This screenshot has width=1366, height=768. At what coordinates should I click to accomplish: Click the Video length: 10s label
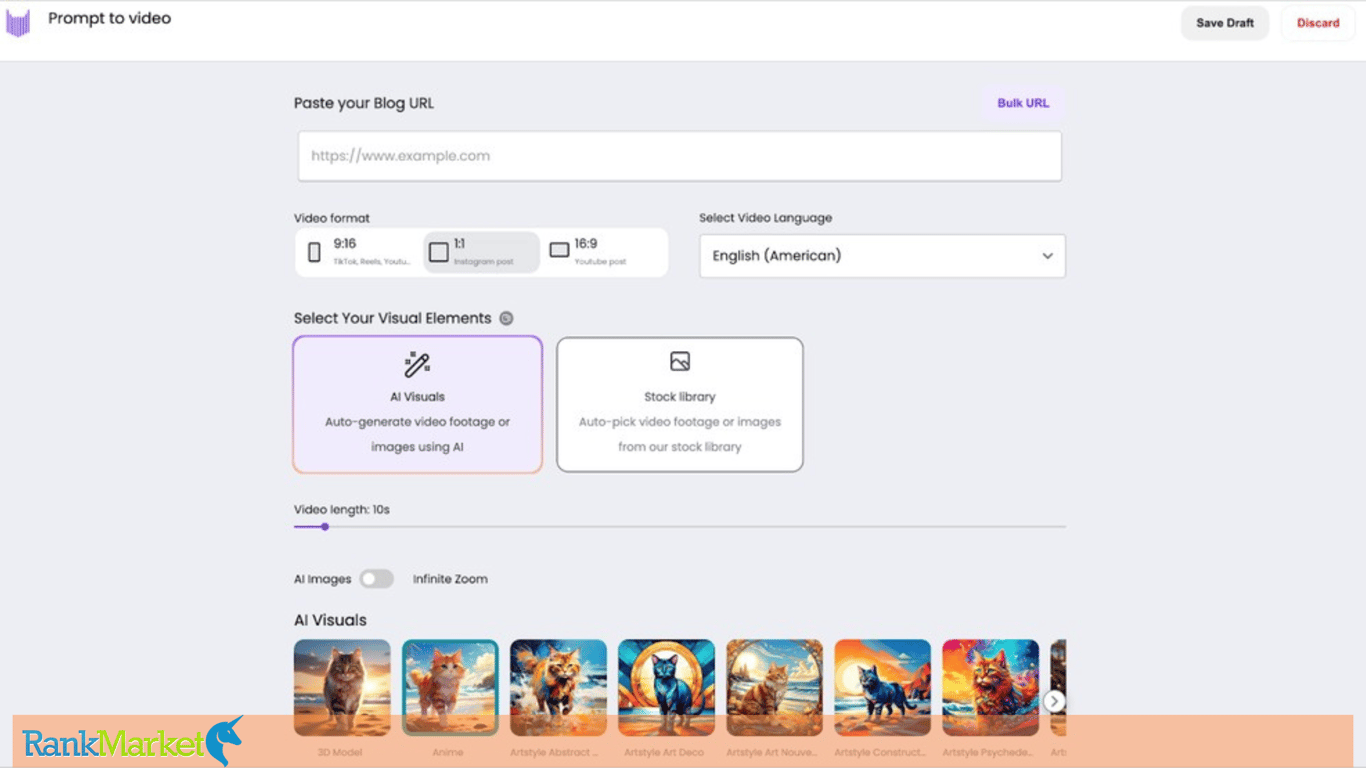click(342, 510)
